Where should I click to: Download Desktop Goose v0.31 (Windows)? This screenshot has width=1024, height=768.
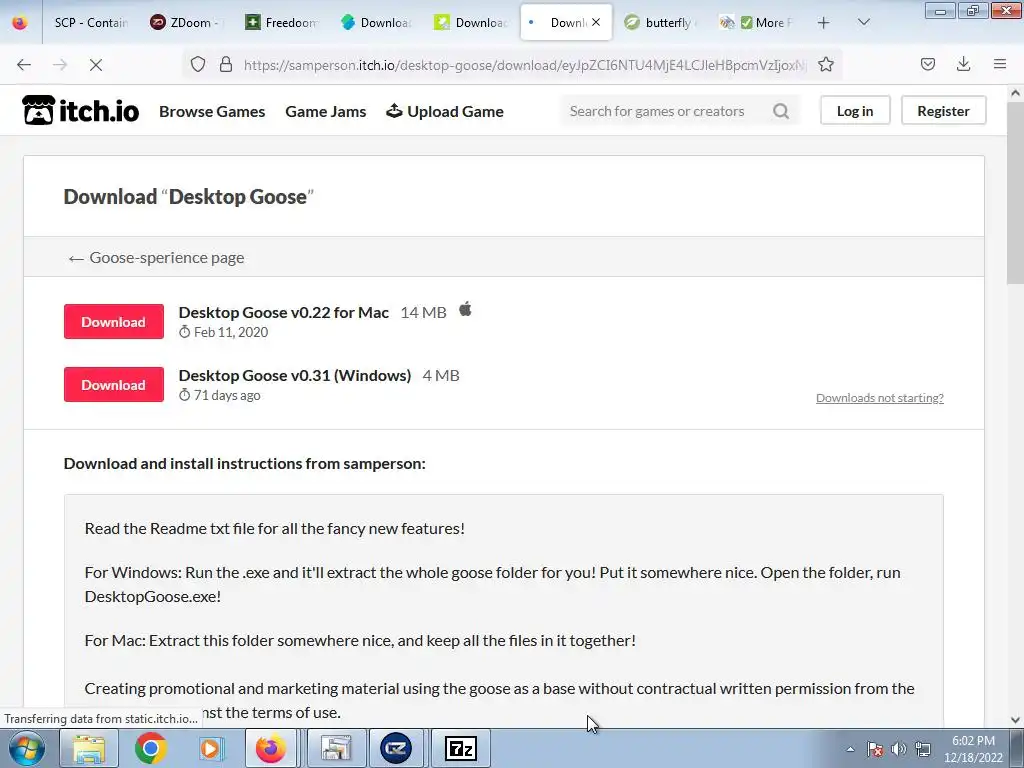click(x=114, y=385)
